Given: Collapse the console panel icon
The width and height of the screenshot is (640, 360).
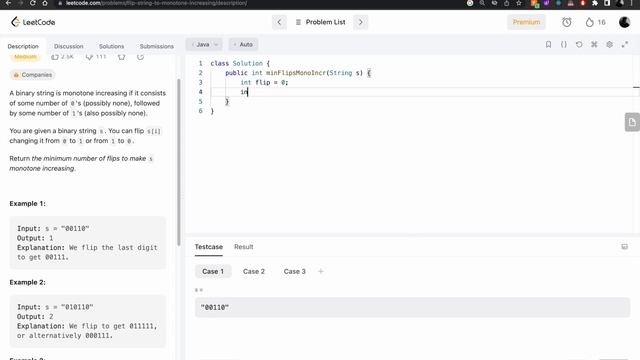Looking at the screenshot, I should tap(624, 247).
